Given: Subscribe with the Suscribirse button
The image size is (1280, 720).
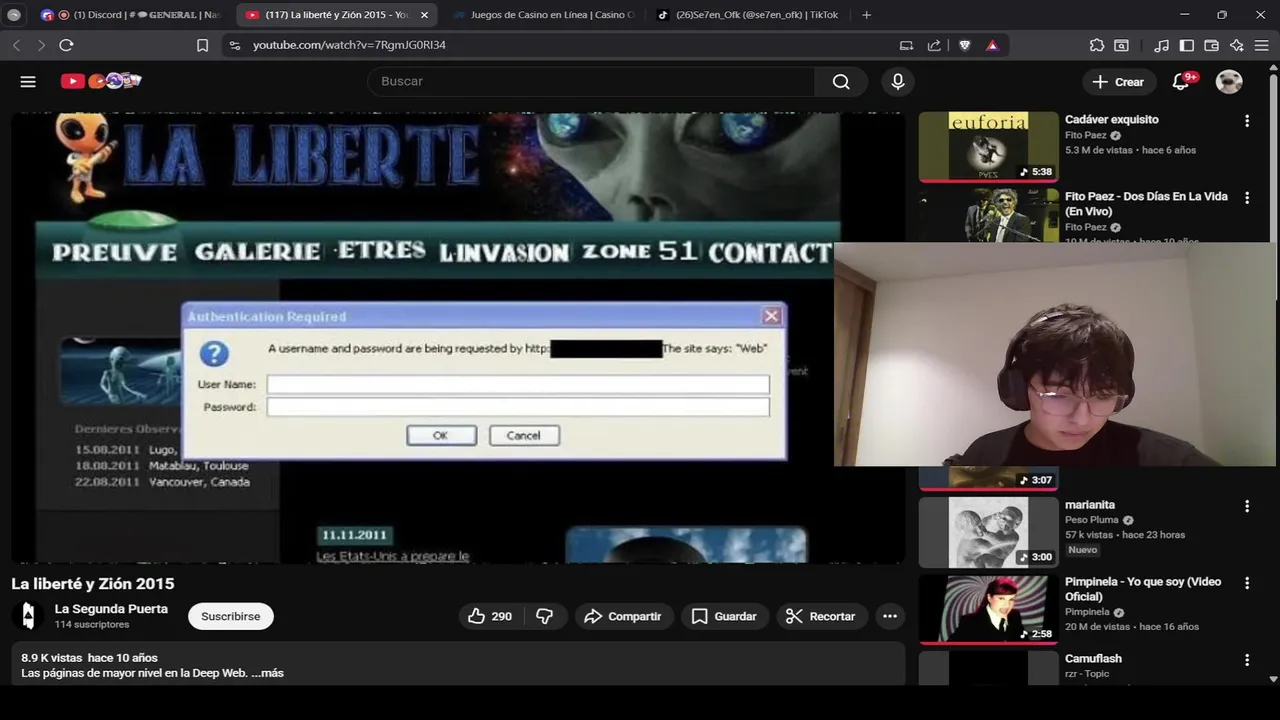Looking at the screenshot, I should coord(231,616).
